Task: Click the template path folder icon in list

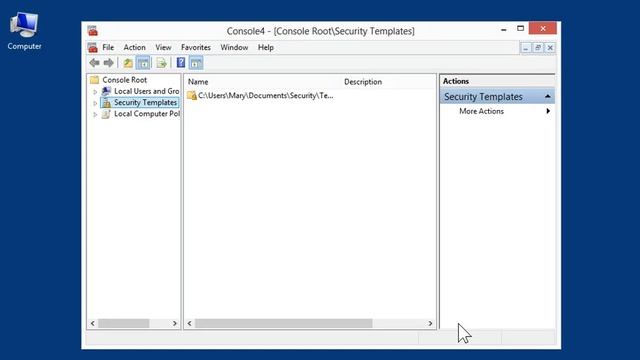Action: [192, 96]
